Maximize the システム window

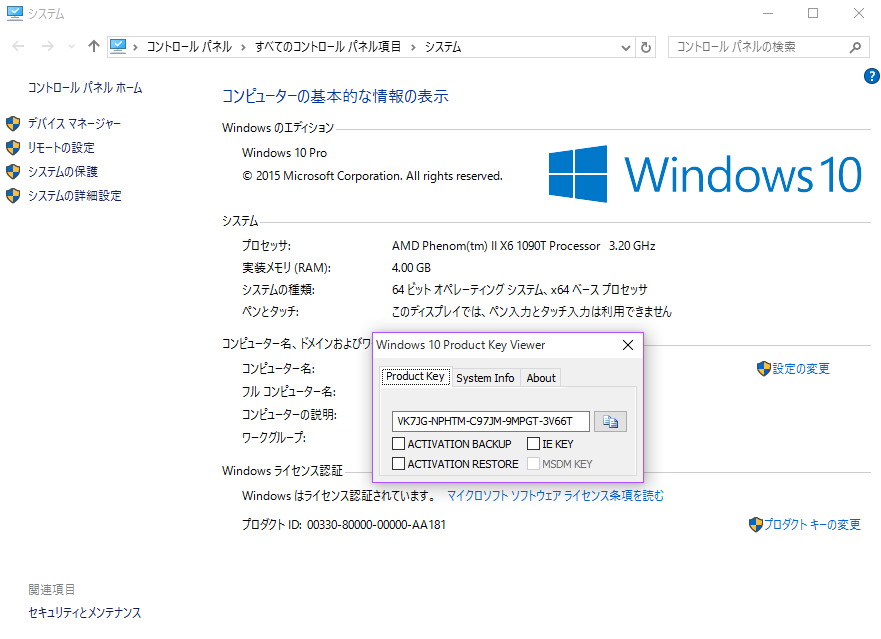point(812,13)
